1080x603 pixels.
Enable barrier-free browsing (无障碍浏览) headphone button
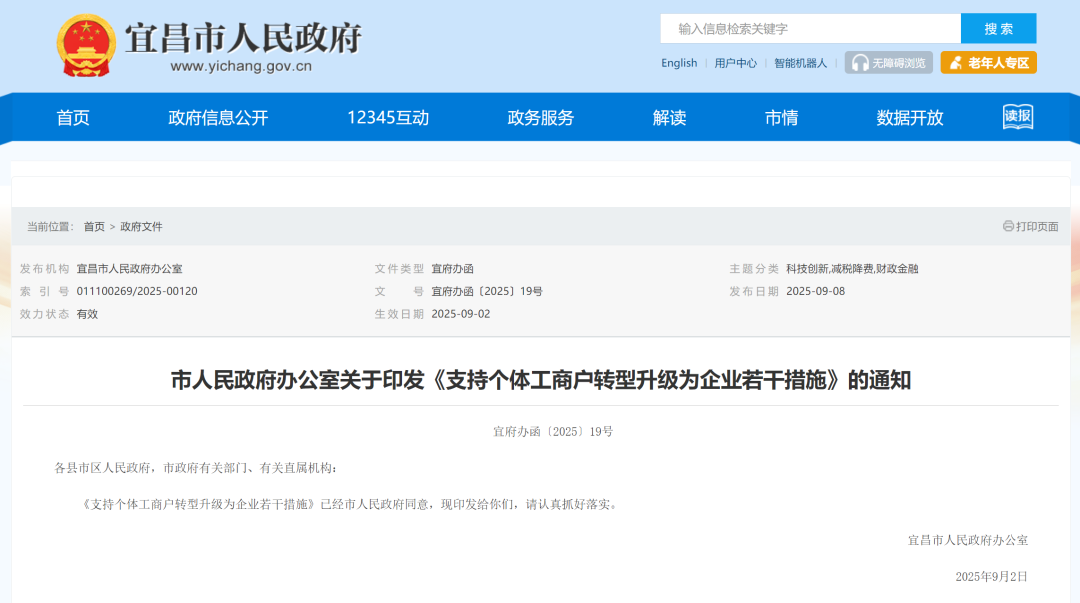(x=888, y=63)
